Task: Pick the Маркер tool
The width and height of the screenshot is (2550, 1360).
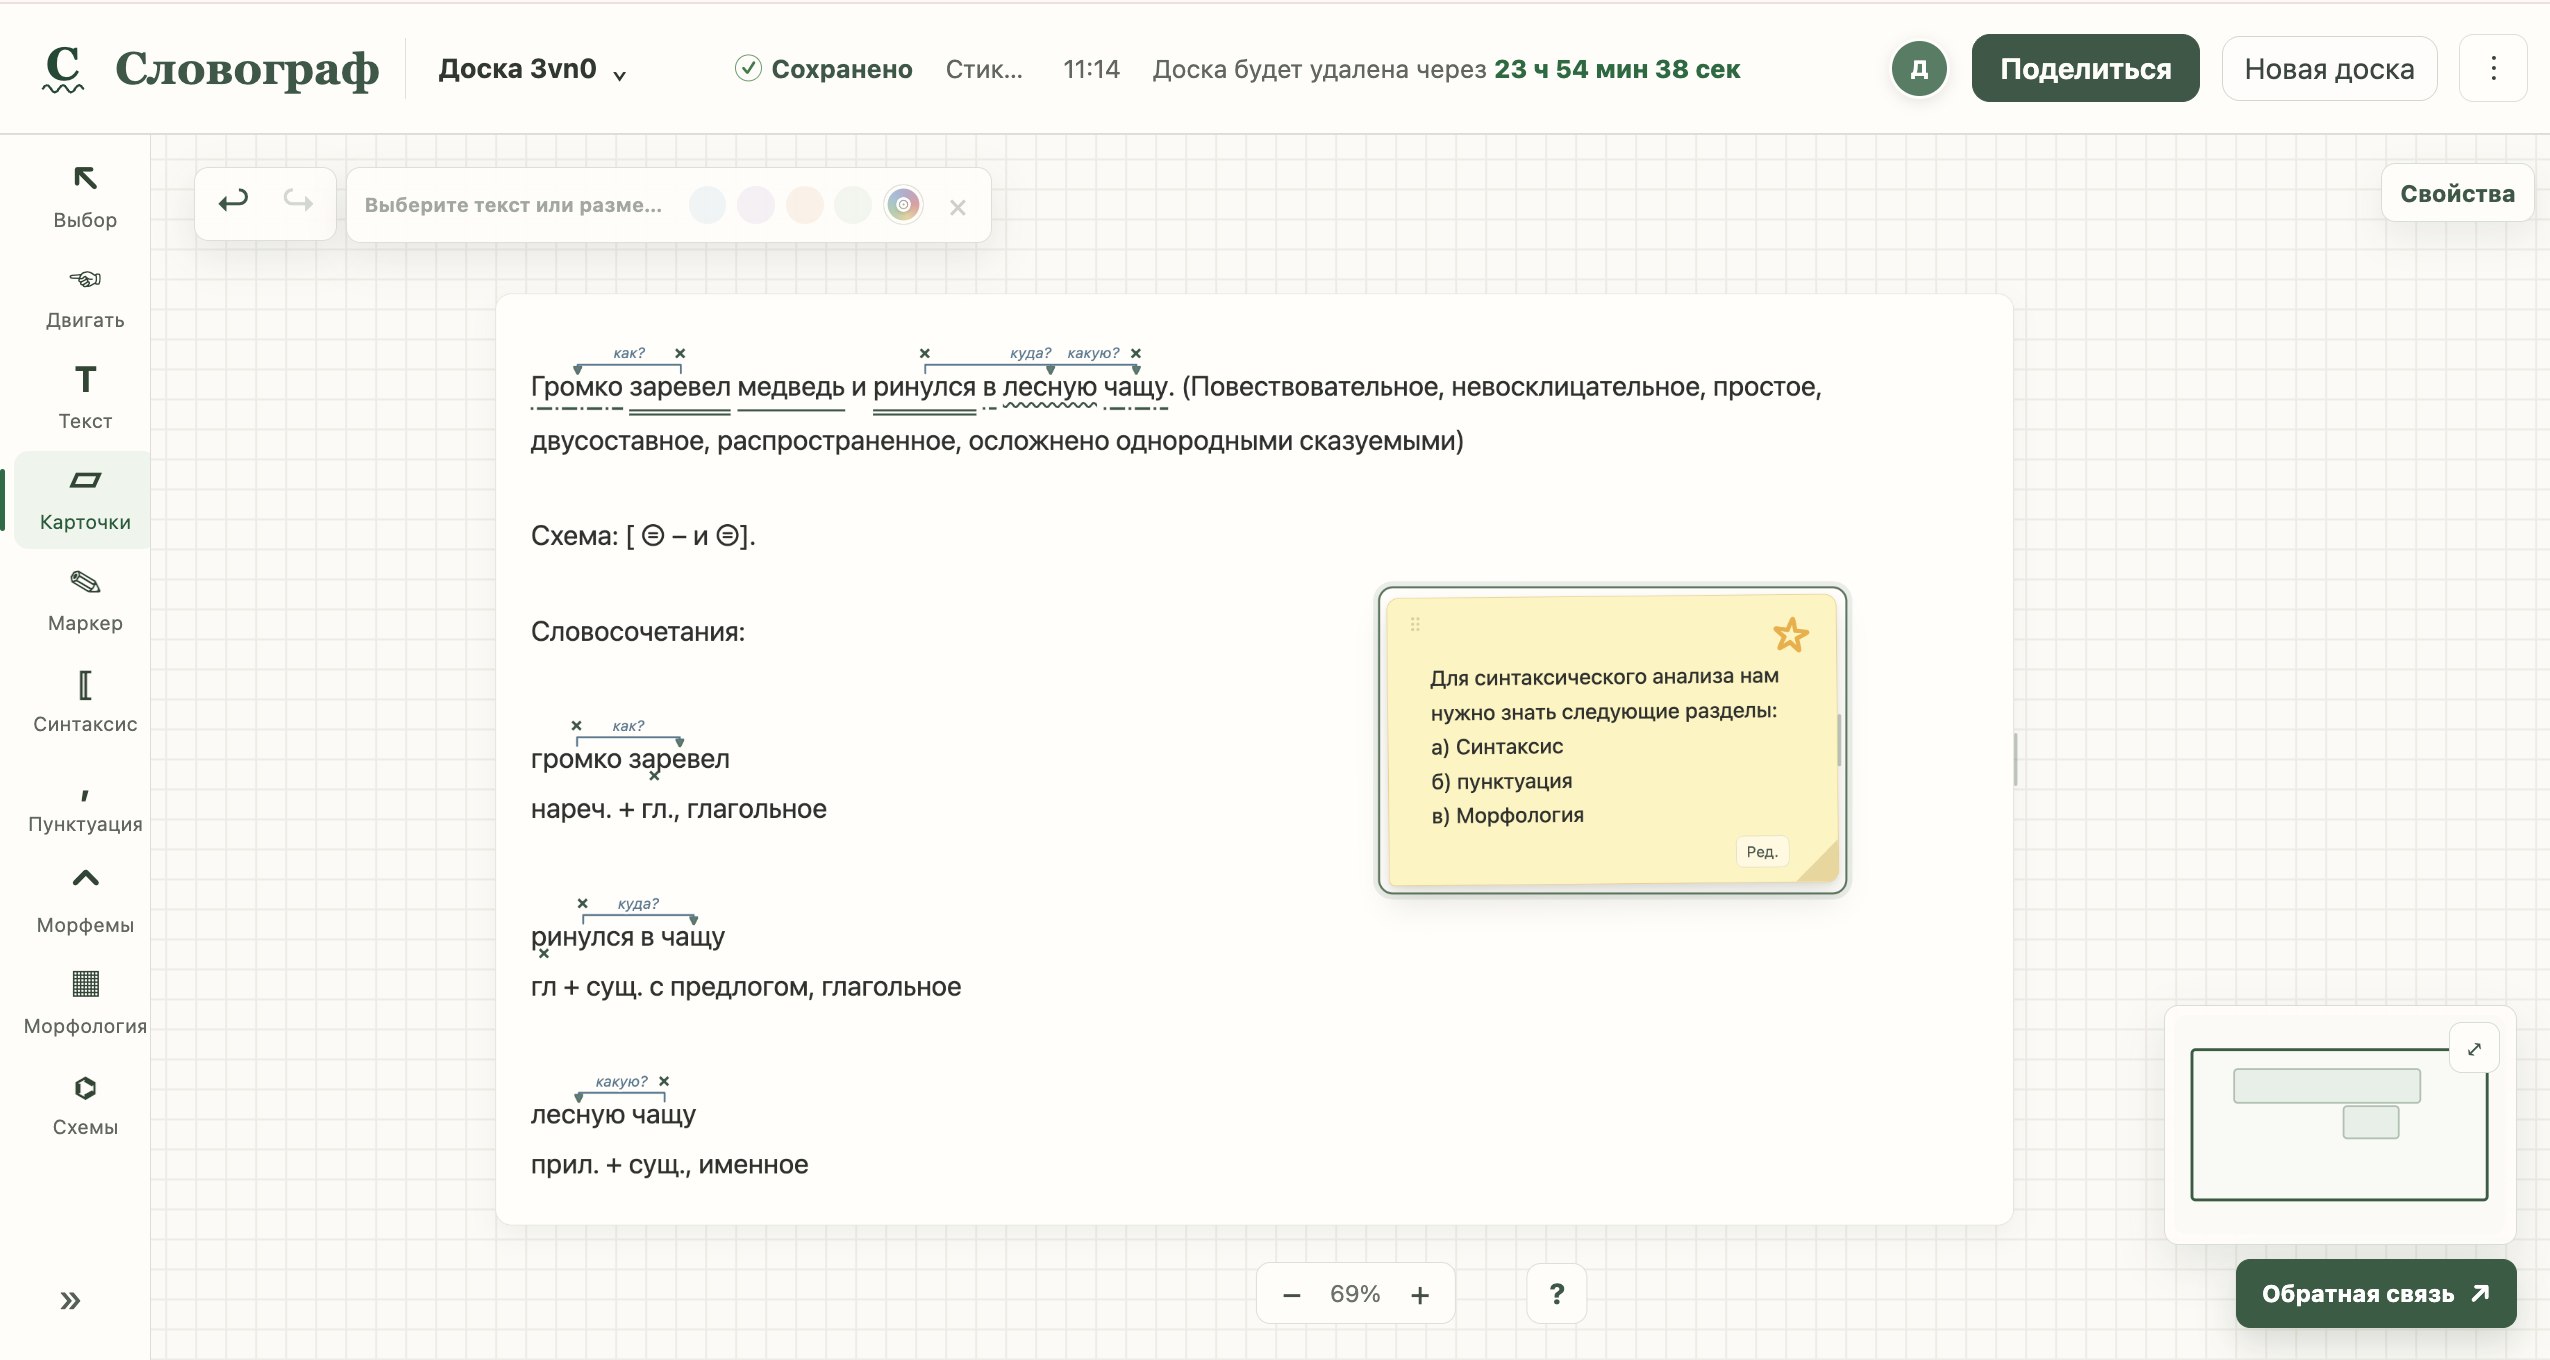Action: click(x=85, y=600)
